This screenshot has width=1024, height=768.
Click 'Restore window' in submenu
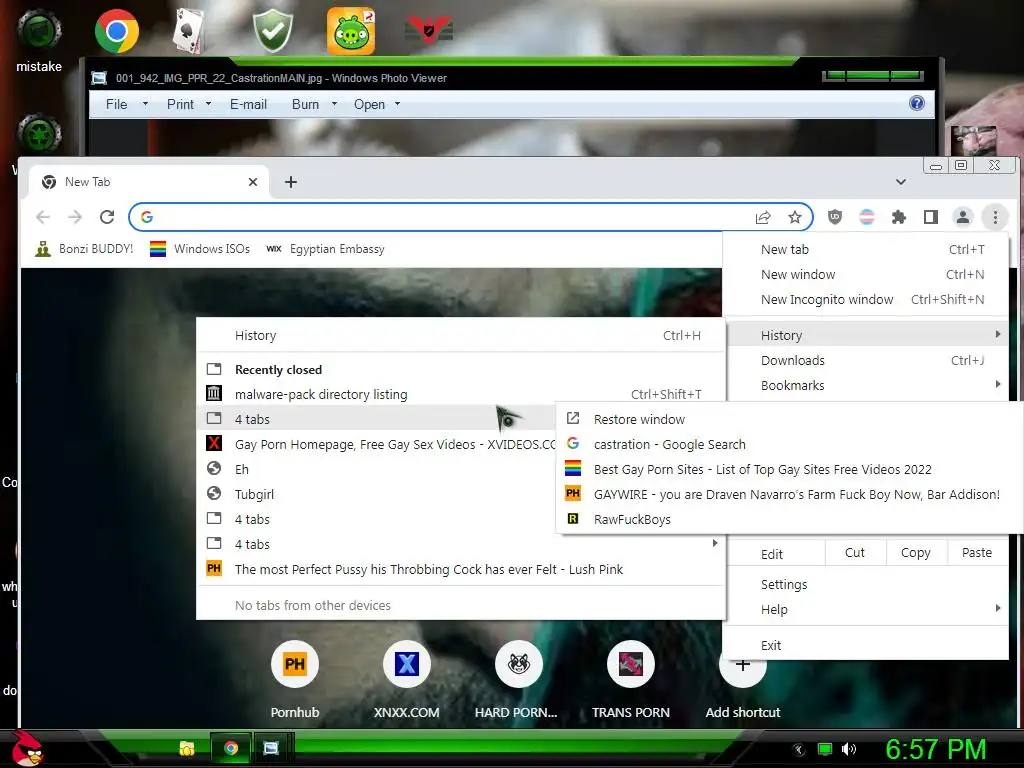[x=789, y=419]
